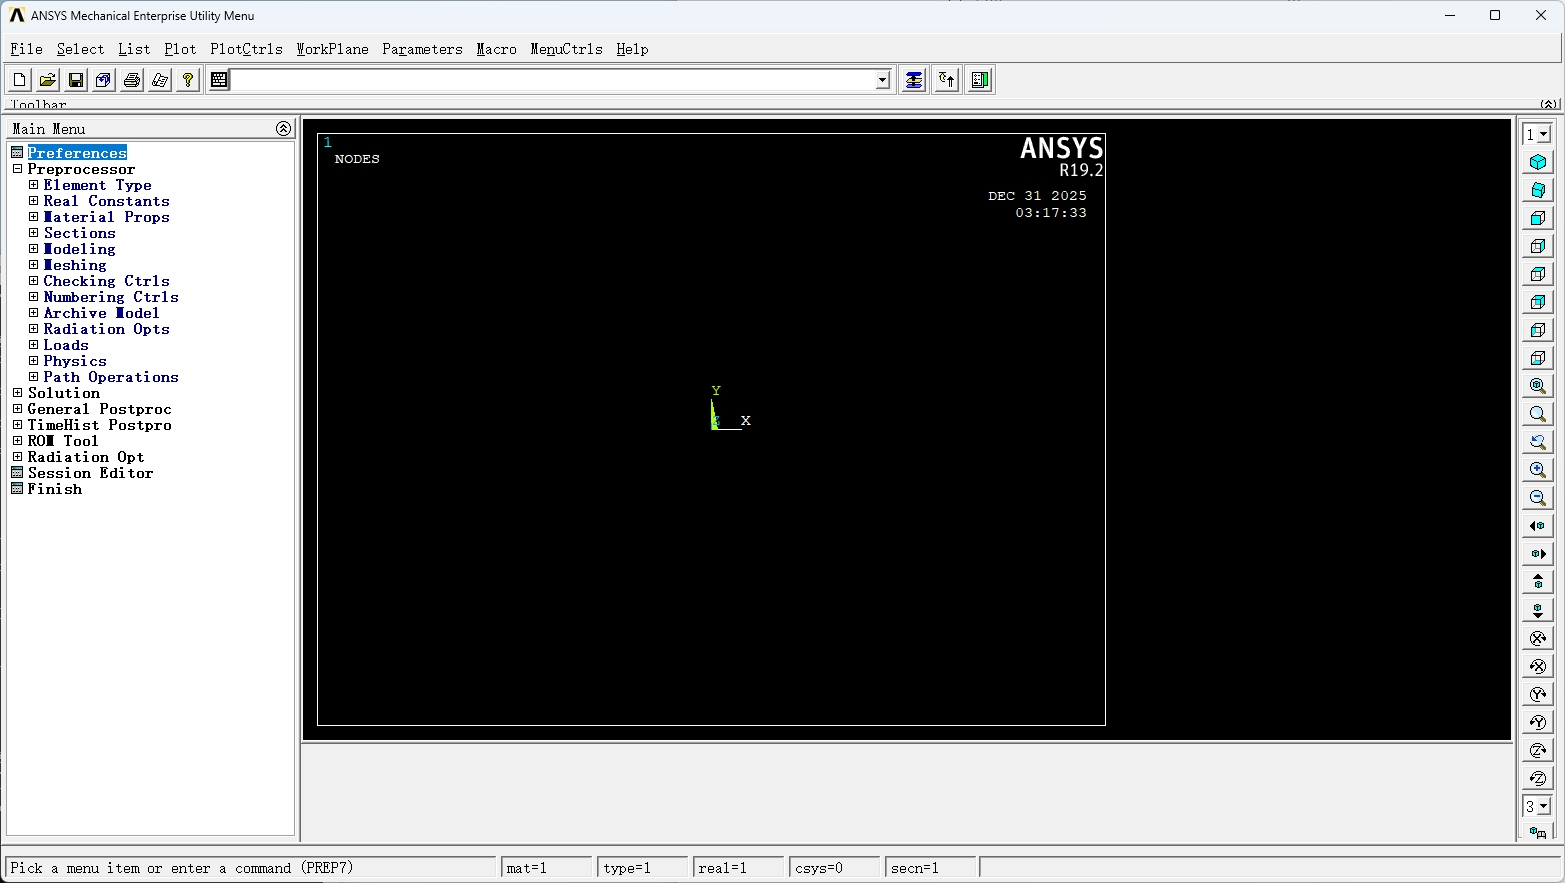1565x883 pixels.
Task: Click the Open ANSYS File folder icon
Action: tap(47, 80)
